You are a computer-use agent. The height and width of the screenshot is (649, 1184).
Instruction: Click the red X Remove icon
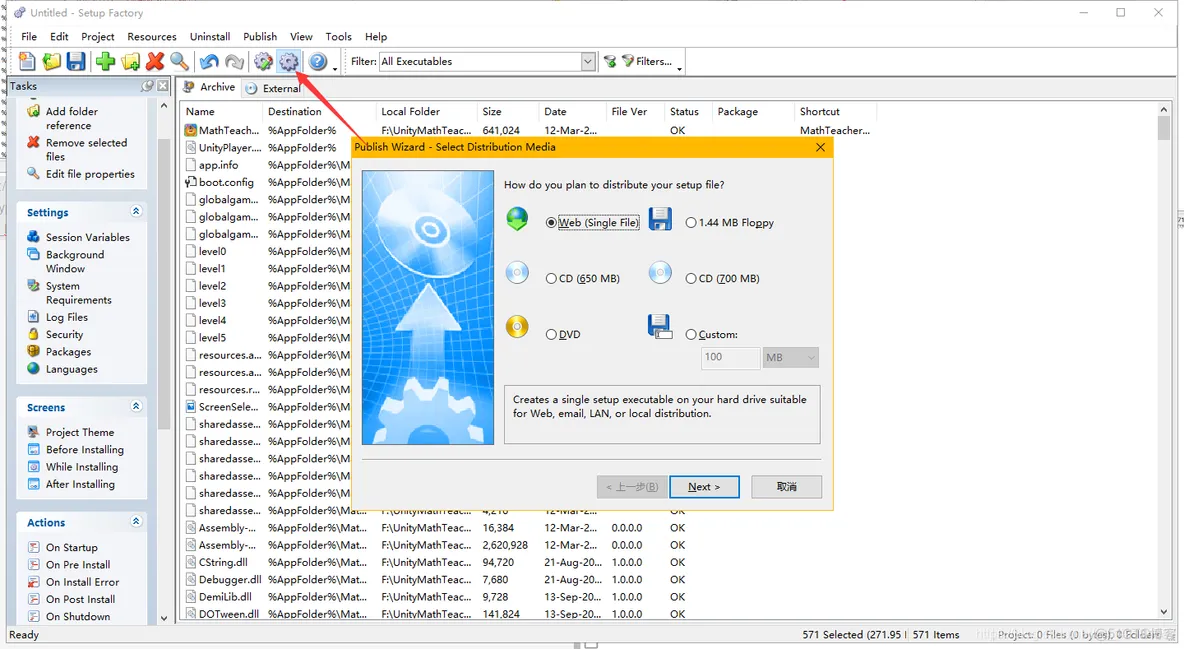pos(155,61)
